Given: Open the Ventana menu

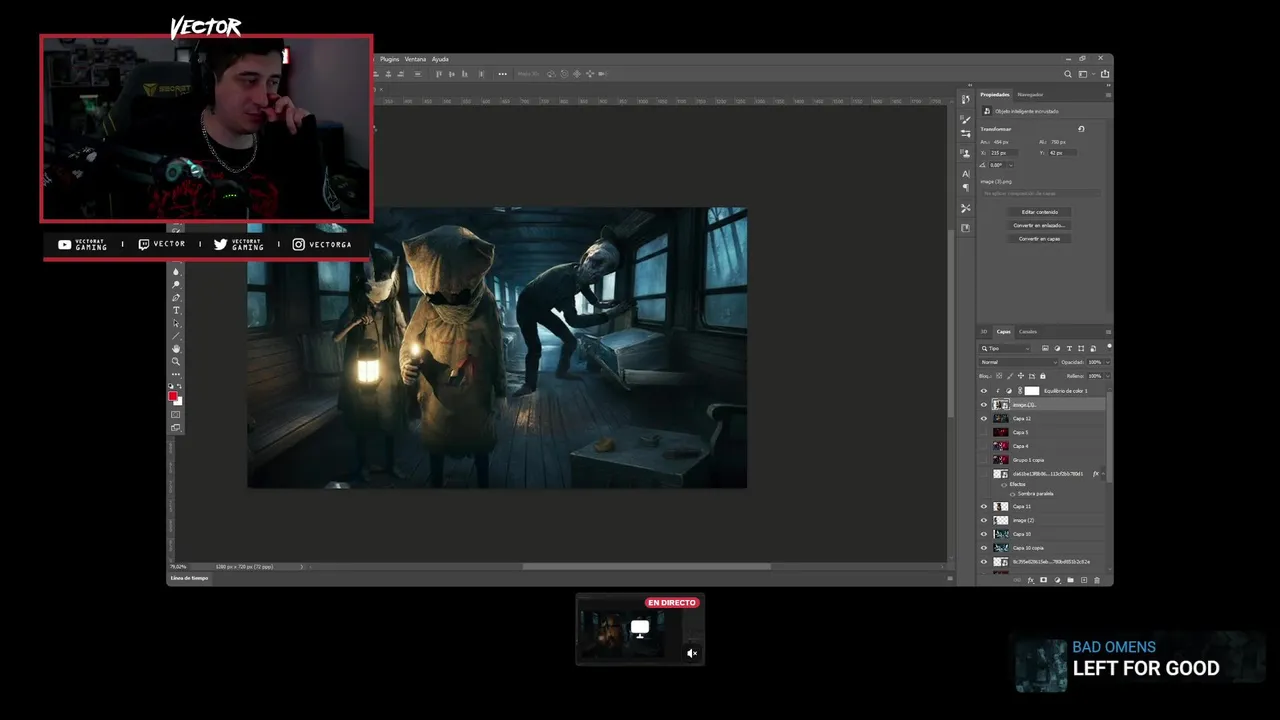Looking at the screenshot, I should [x=415, y=59].
